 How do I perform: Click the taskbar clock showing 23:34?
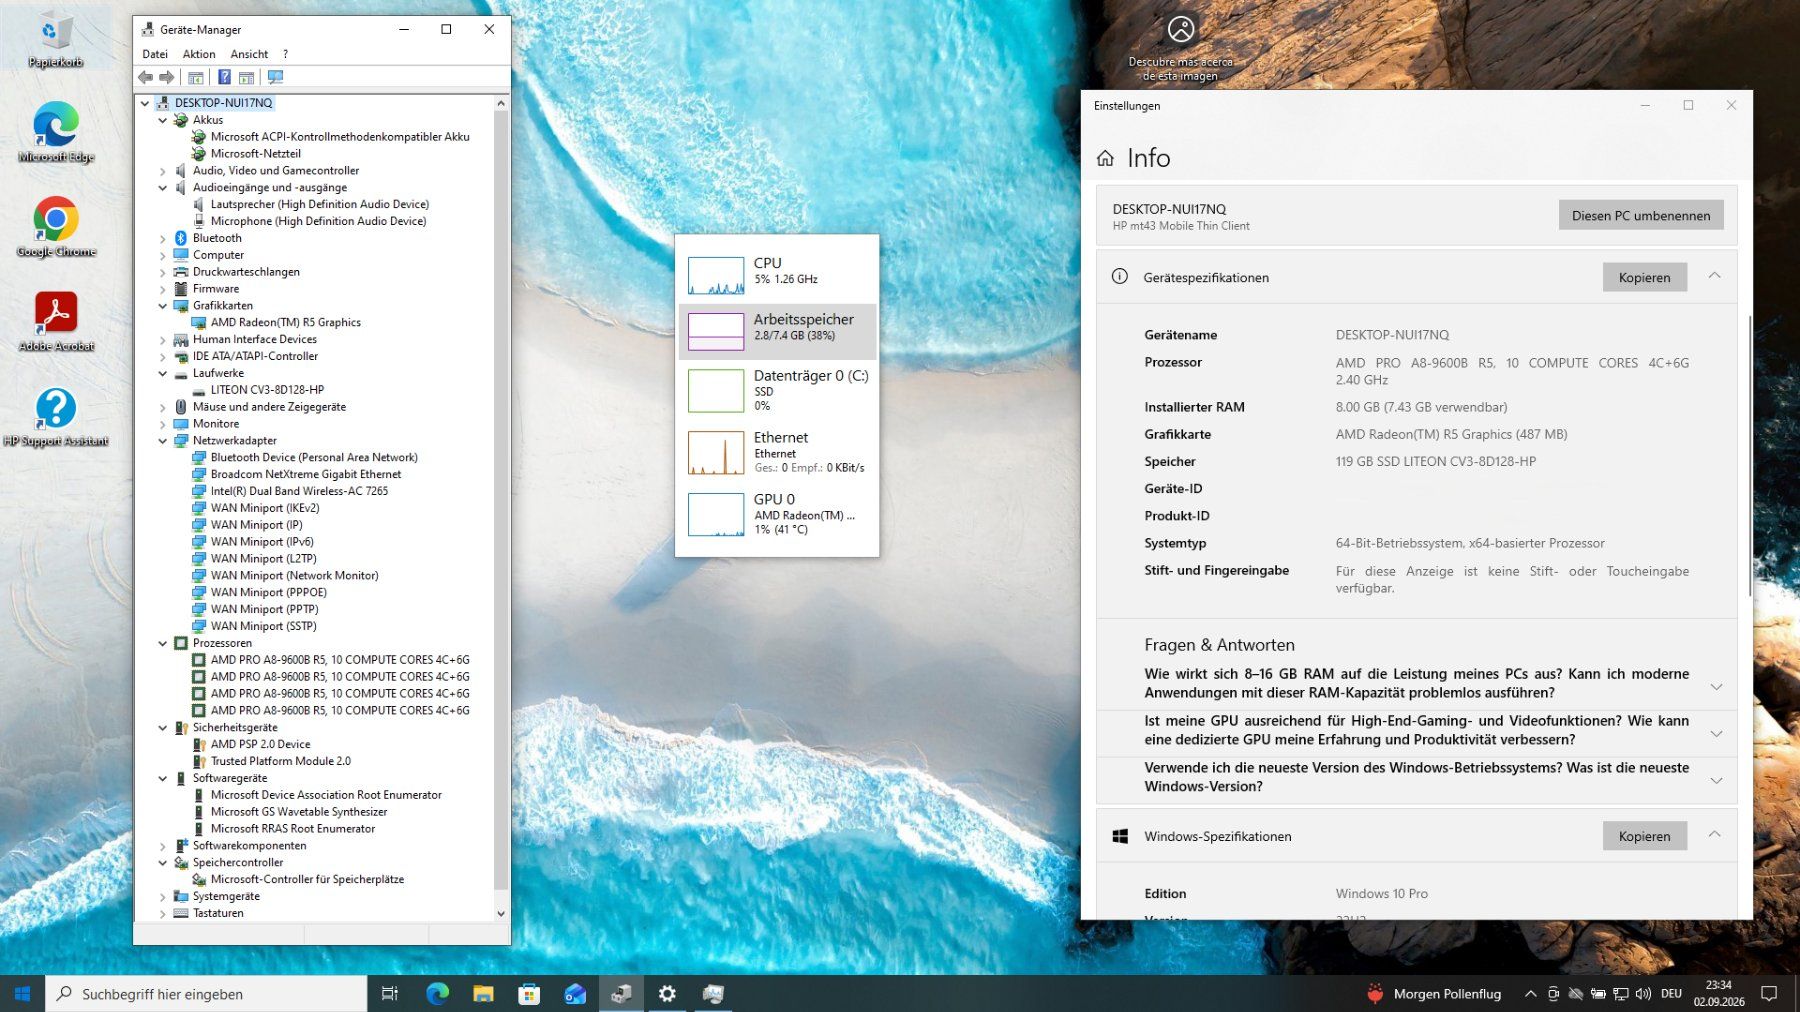(x=1719, y=993)
